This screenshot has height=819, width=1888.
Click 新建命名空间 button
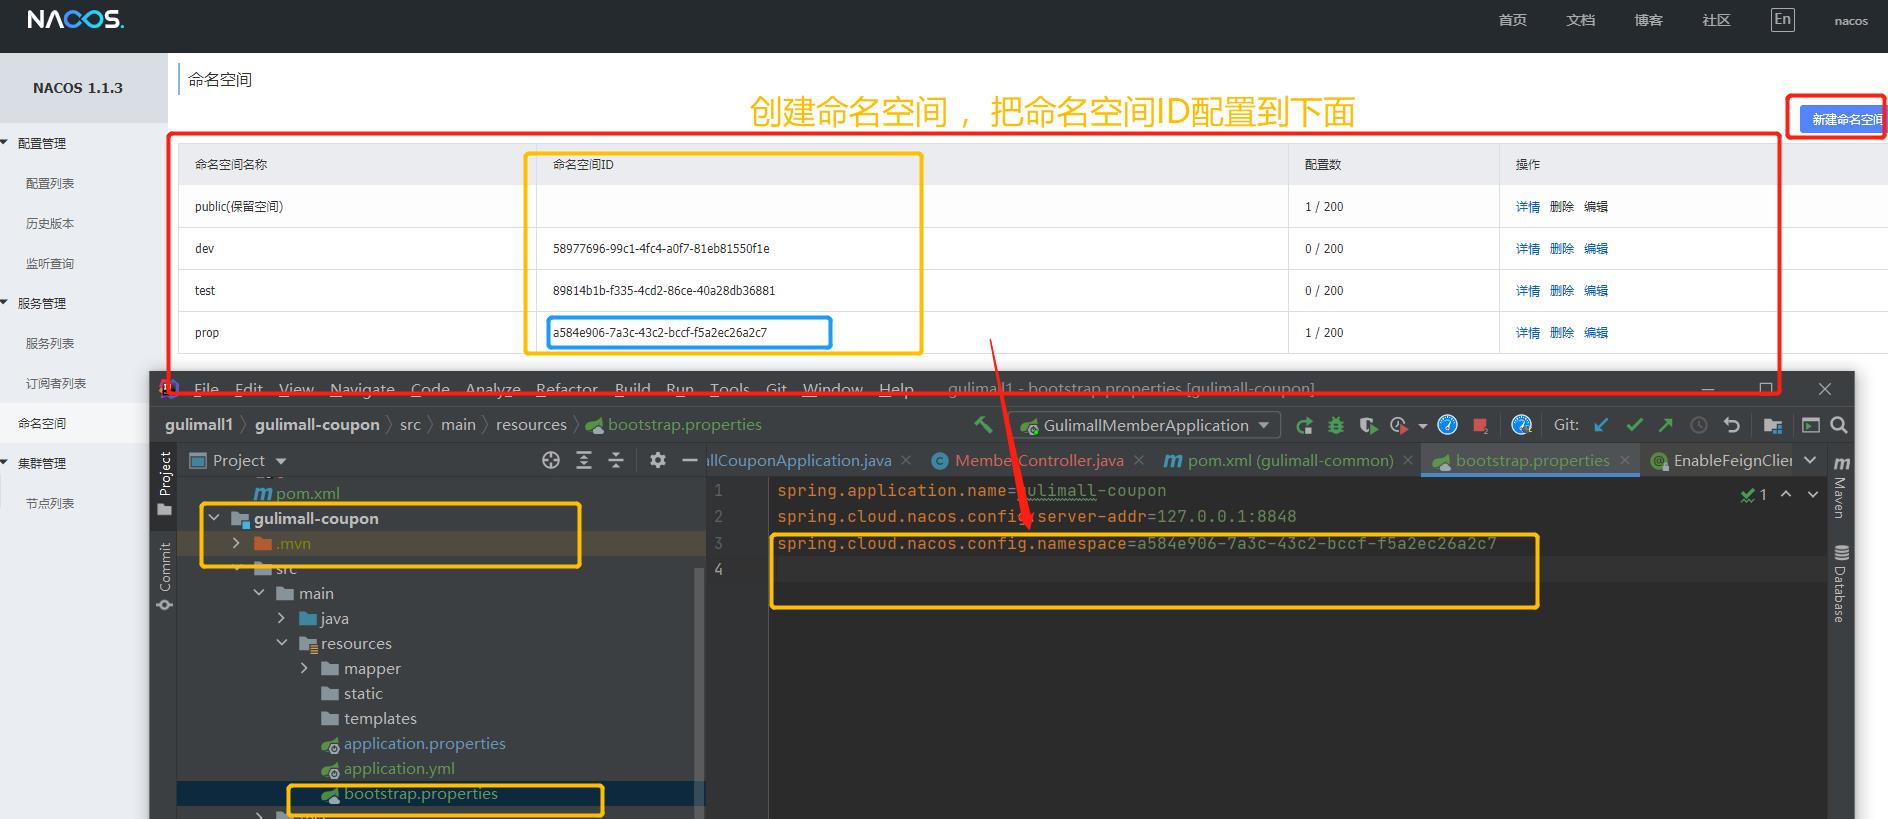[1842, 119]
